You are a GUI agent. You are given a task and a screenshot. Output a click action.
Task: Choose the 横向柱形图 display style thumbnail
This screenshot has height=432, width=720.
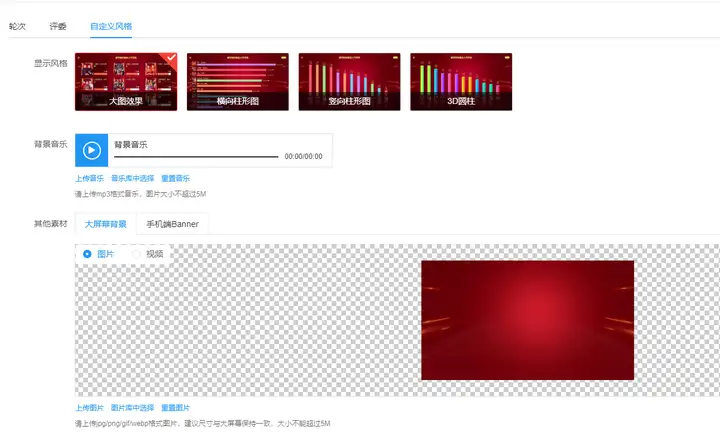click(x=238, y=82)
